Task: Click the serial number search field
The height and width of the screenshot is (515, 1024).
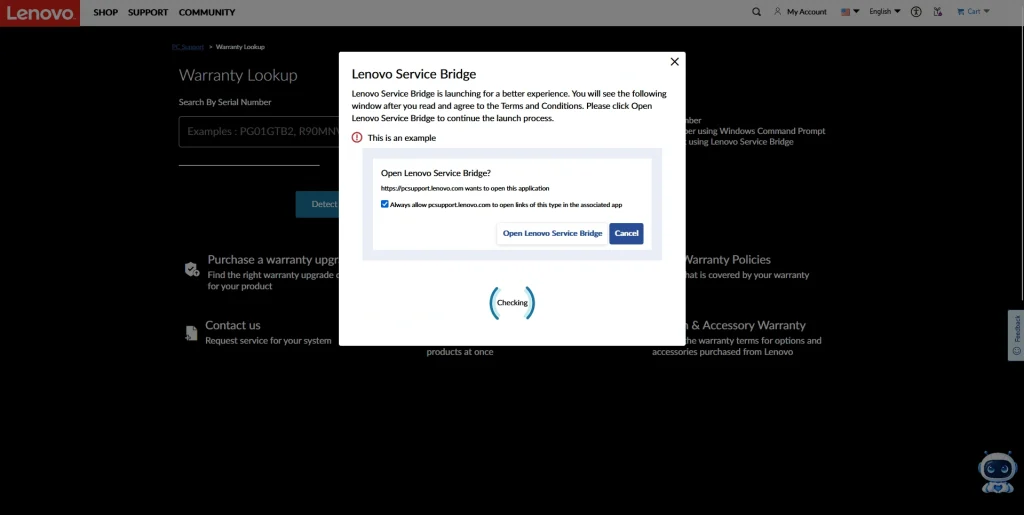Action: 259,132
